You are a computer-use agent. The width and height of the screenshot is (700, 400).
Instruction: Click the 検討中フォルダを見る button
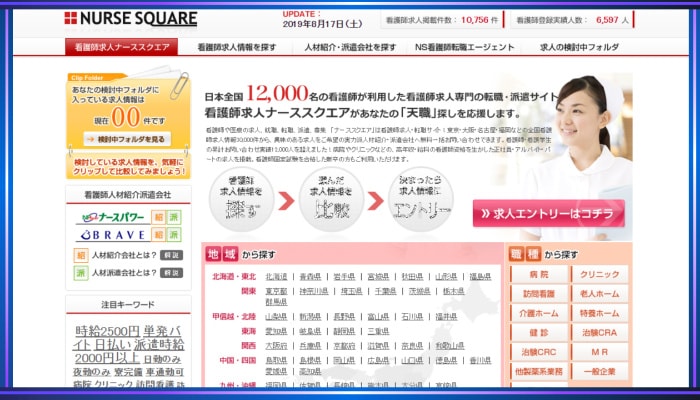127,139
